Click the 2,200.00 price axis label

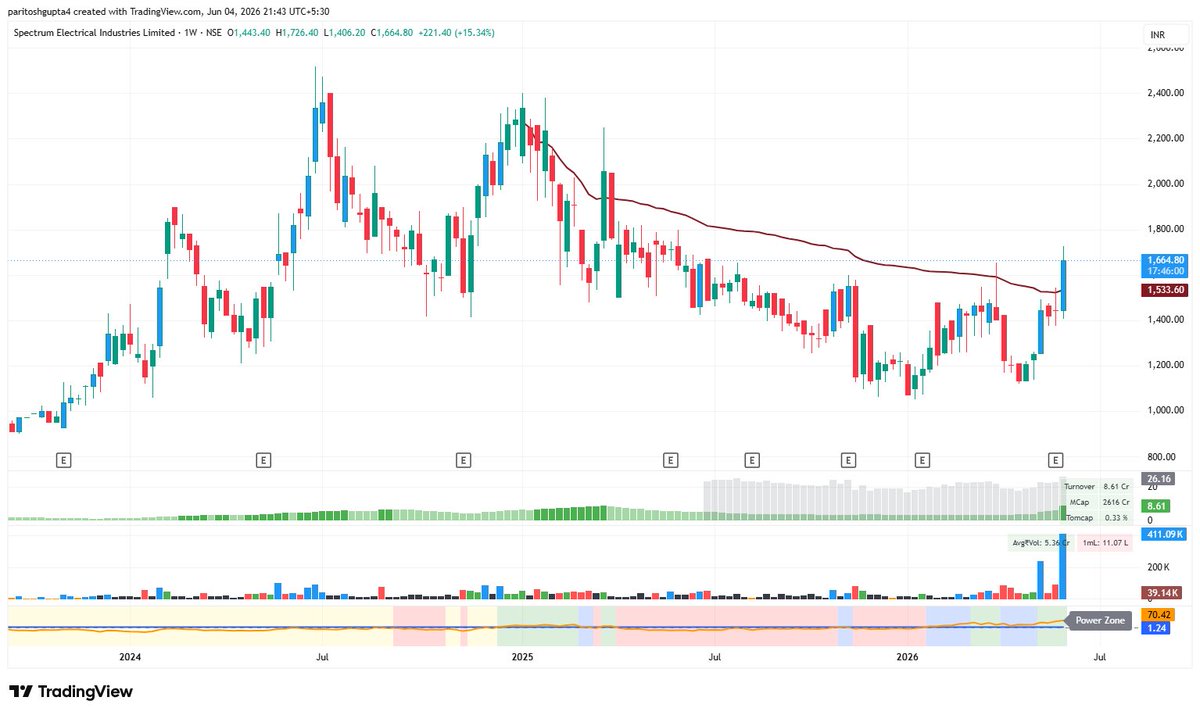coord(1165,138)
